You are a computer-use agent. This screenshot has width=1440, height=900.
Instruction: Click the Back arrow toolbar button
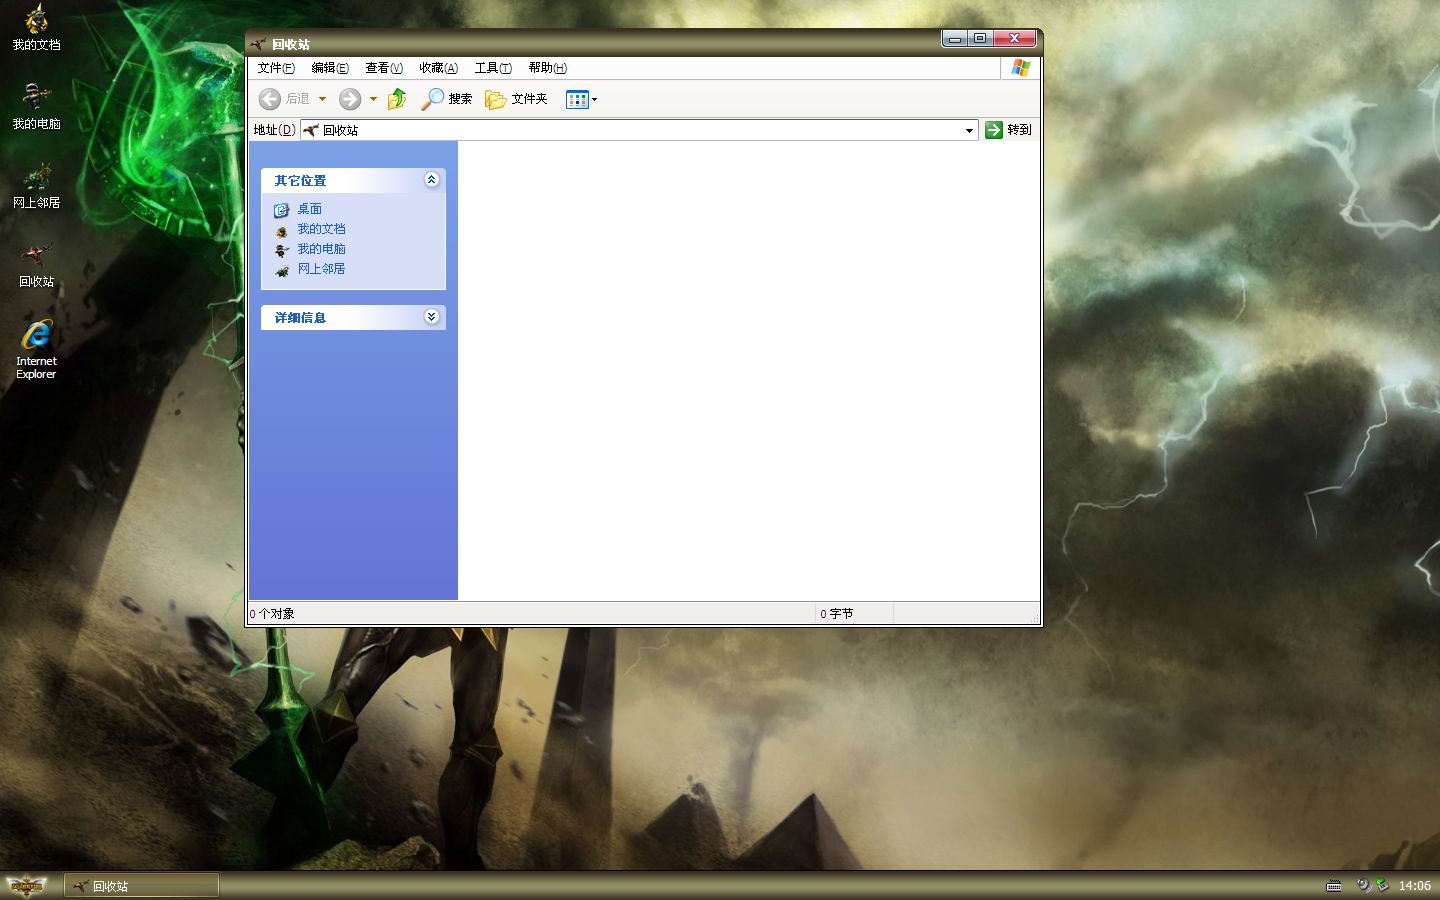coord(284,98)
